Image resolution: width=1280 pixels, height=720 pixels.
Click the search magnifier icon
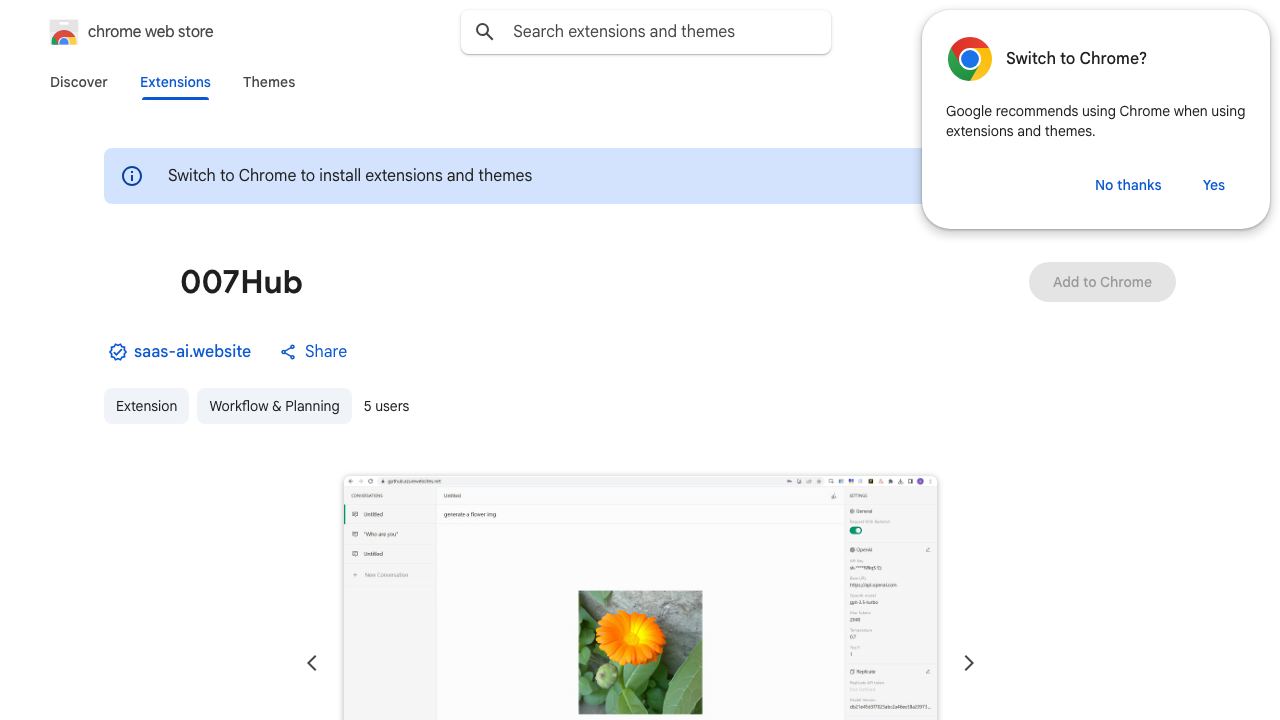pos(485,32)
